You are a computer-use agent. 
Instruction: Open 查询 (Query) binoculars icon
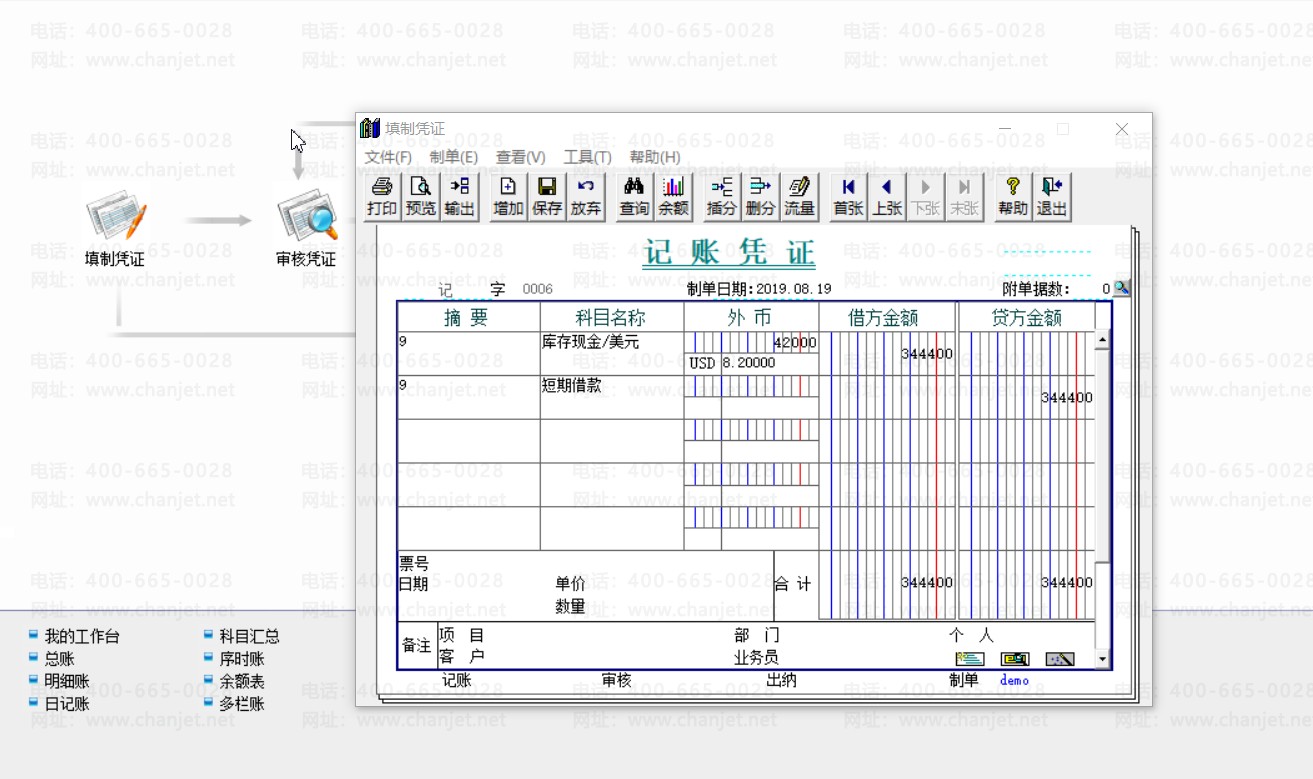[x=634, y=196]
